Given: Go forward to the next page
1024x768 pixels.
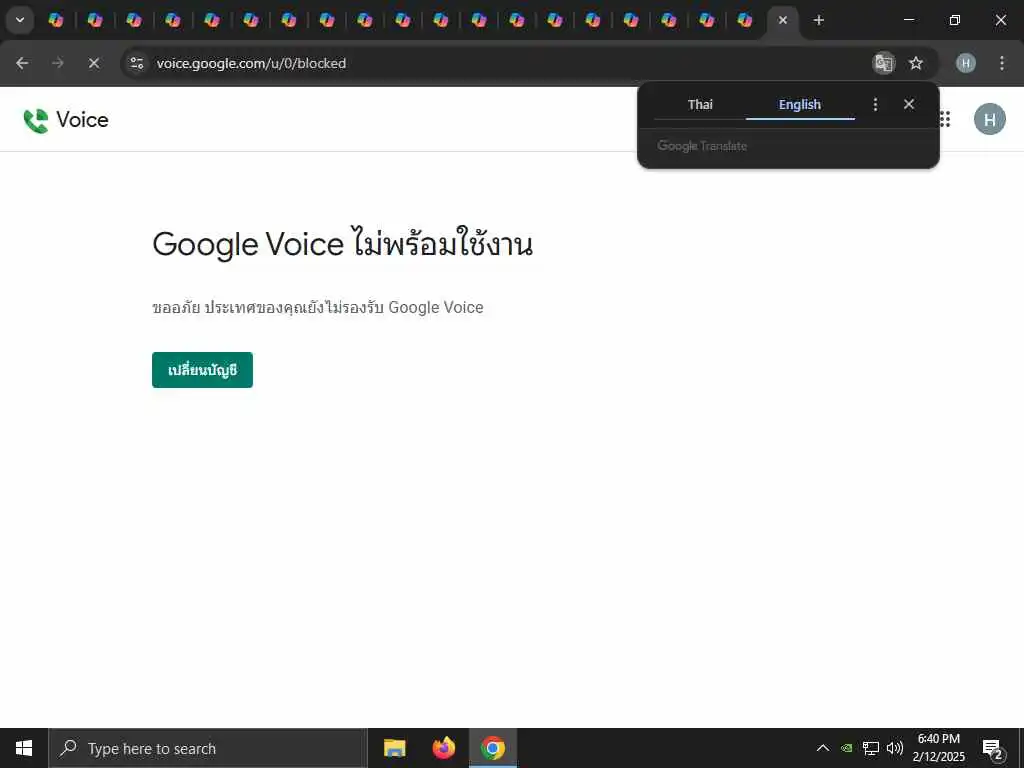Looking at the screenshot, I should click(x=58, y=63).
